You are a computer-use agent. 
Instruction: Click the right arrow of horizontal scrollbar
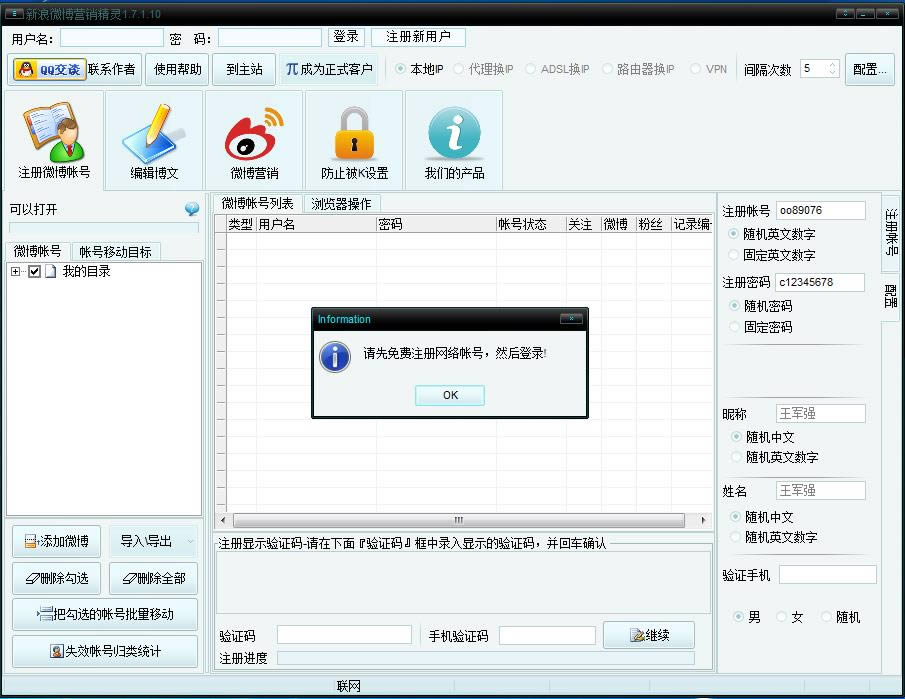pyautogui.click(x=703, y=519)
